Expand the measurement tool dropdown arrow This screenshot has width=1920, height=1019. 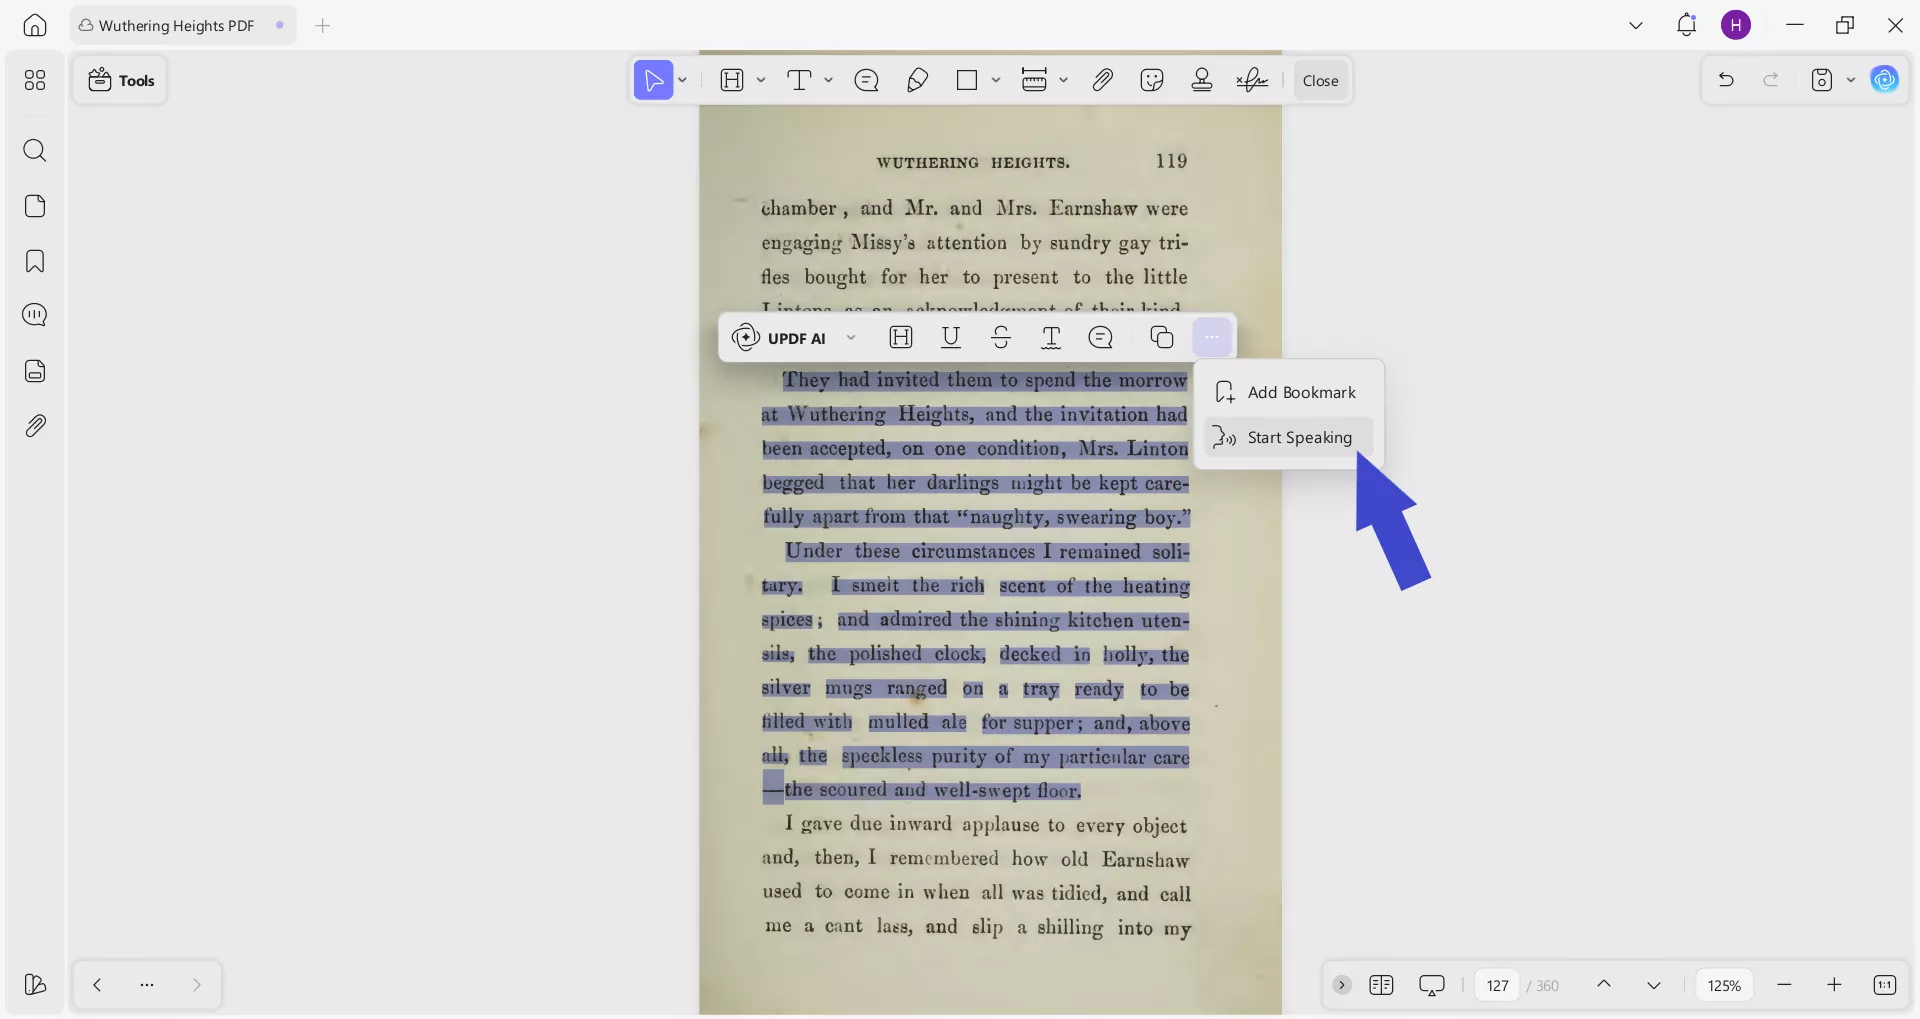tap(1063, 80)
